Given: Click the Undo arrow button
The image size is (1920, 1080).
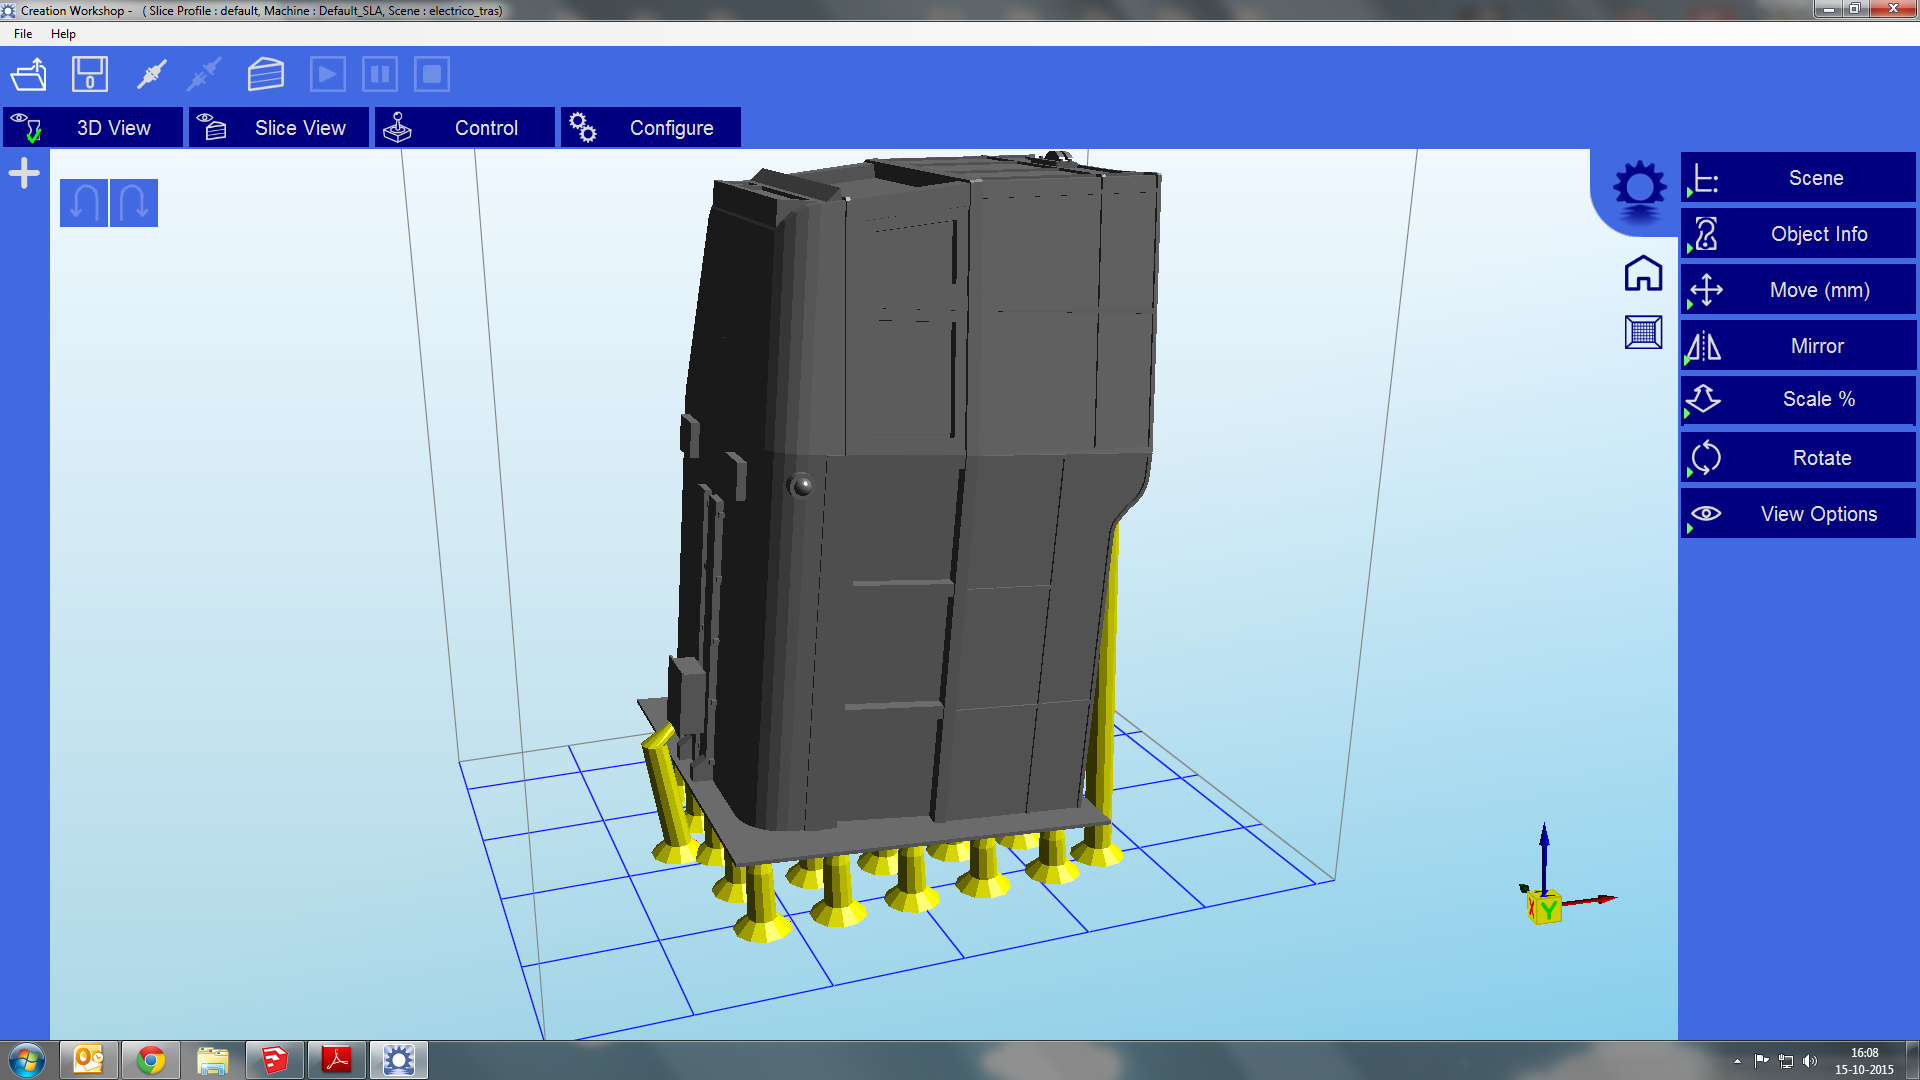Looking at the screenshot, I should [84, 203].
